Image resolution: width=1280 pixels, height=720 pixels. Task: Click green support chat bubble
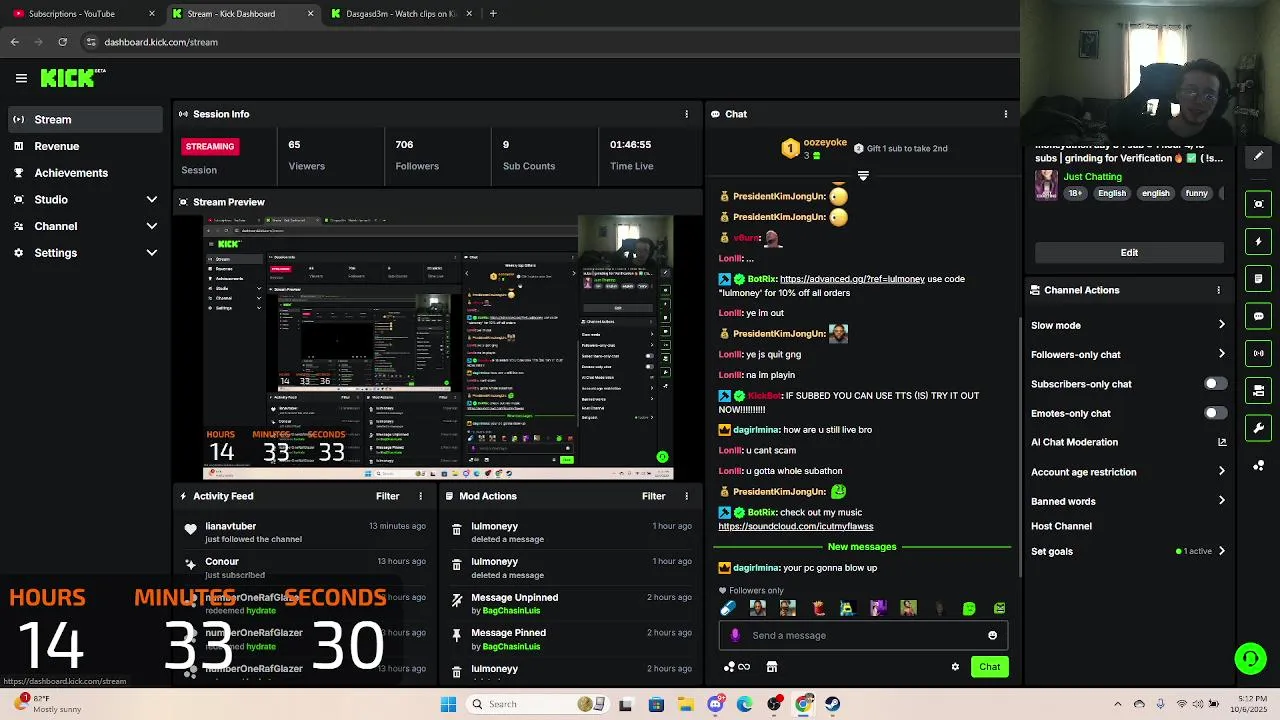coord(1250,658)
